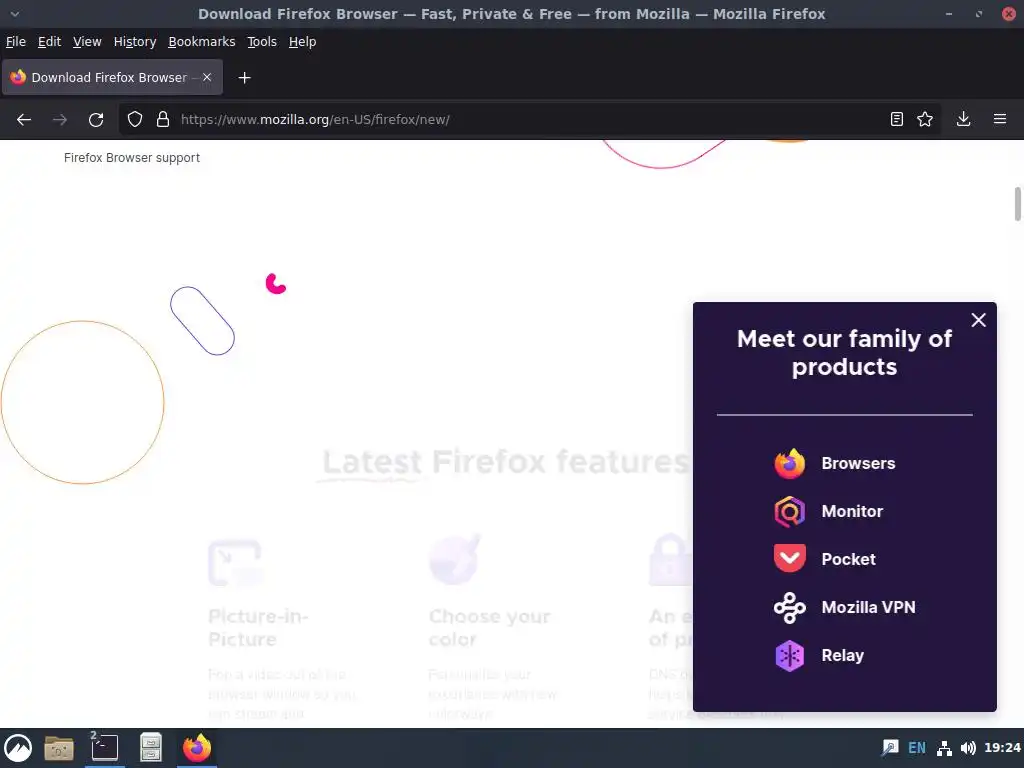The height and width of the screenshot is (768, 1024).
Task: Switch to Firefox in the taskbar
Action: pyautogui.click(x=197, y=748)
